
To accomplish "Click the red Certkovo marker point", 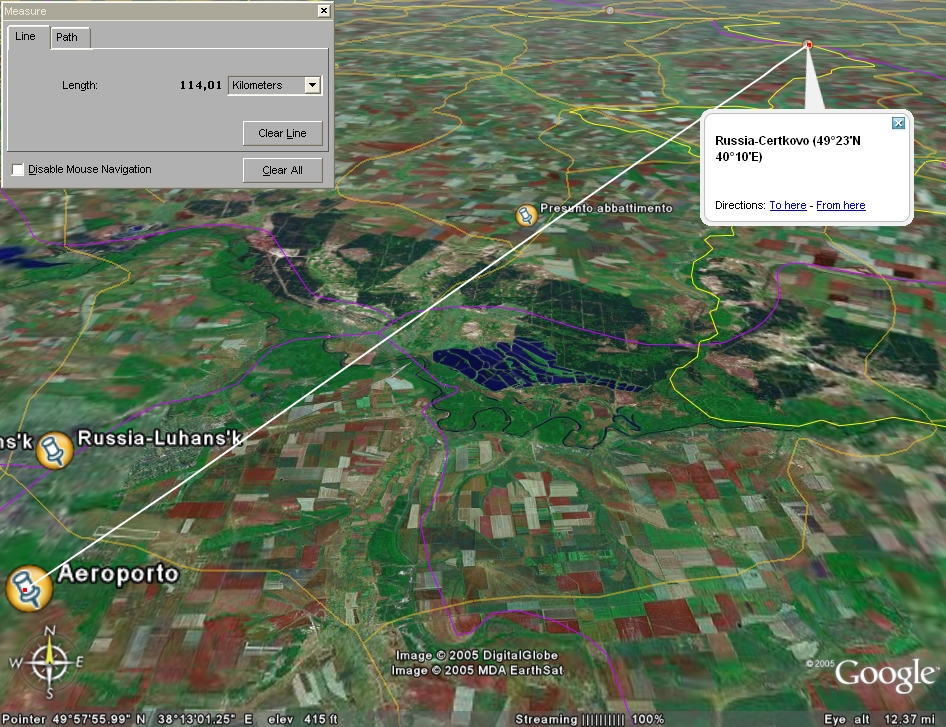I will click(x=808, y=45).
